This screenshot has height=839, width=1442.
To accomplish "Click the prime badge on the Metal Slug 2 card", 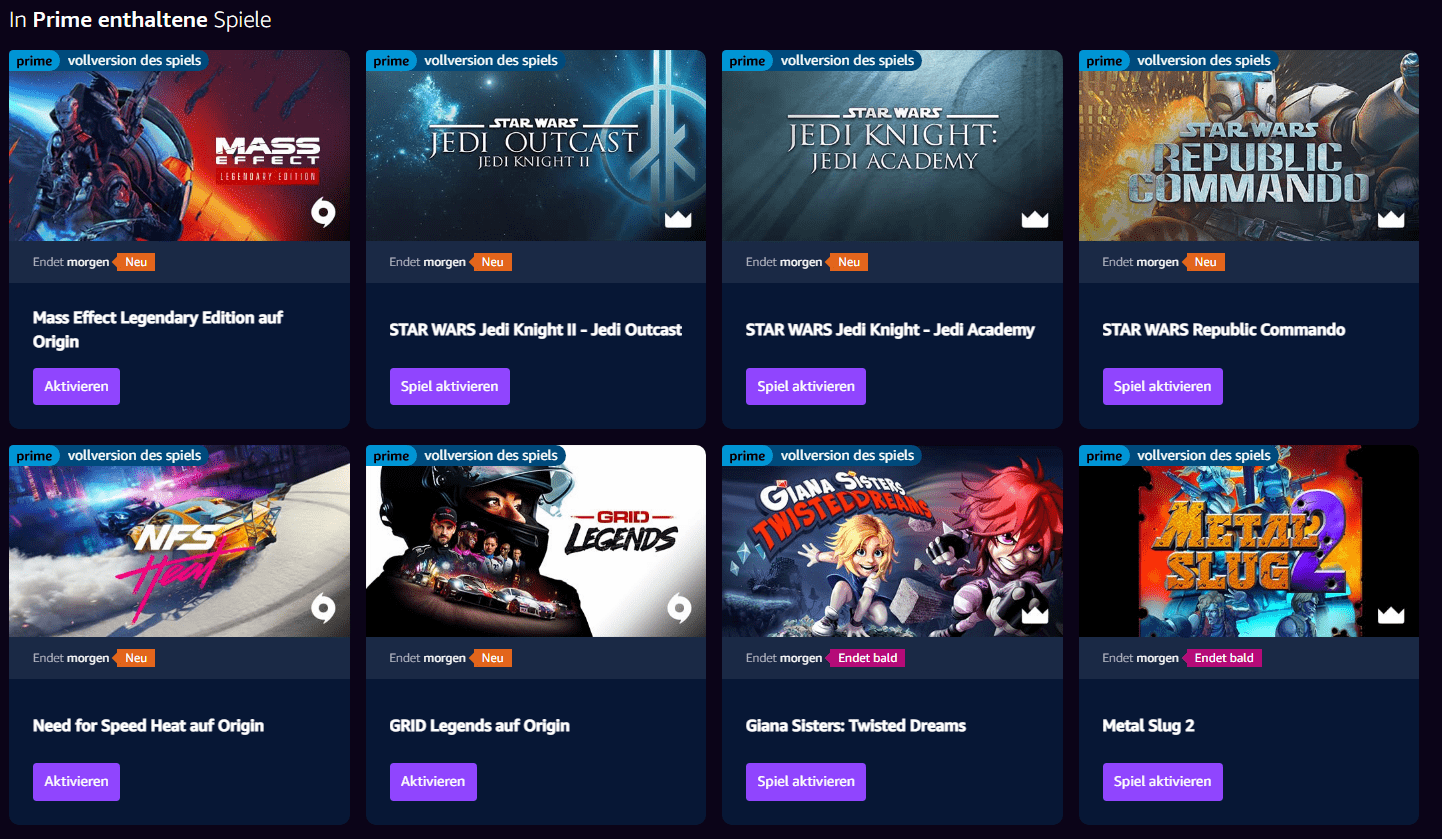I will click(x=1105, y=456).
